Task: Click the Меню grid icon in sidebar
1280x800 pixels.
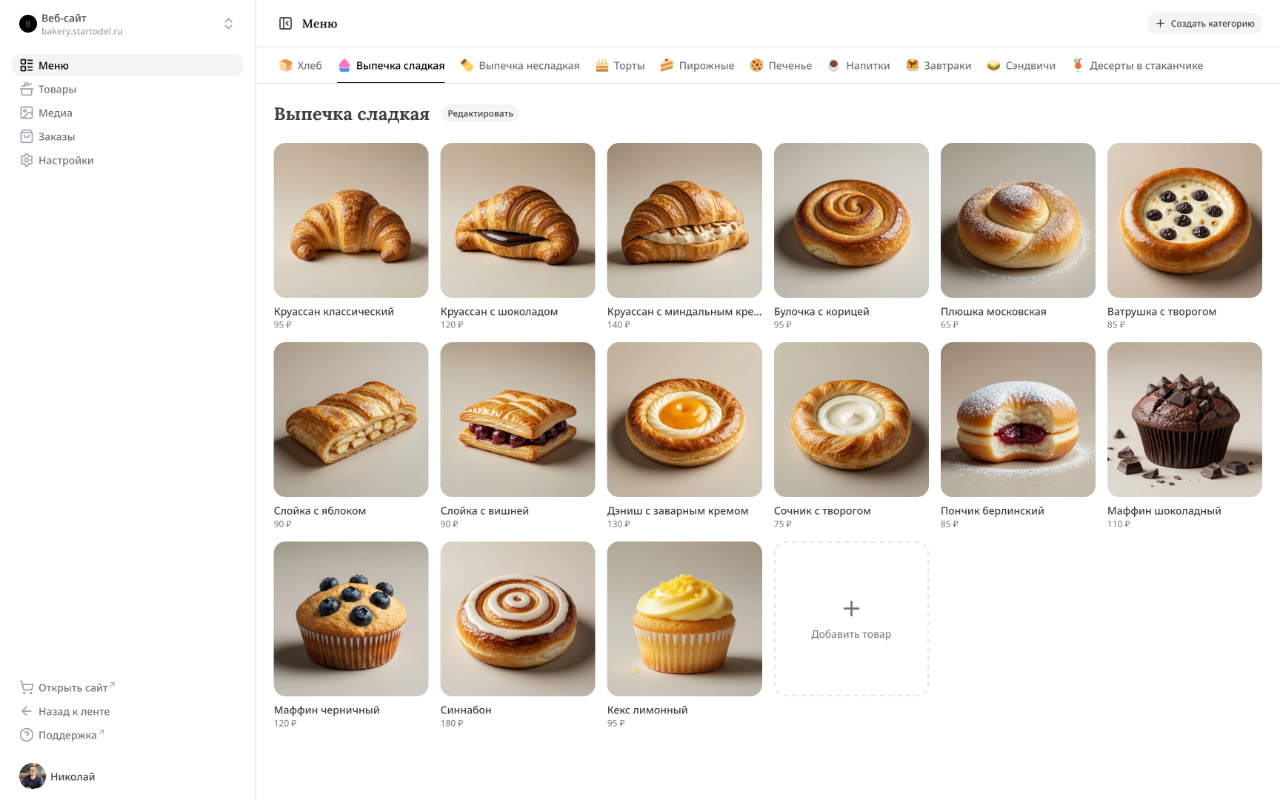Action: pyautogui.click(x=27, y=65)
